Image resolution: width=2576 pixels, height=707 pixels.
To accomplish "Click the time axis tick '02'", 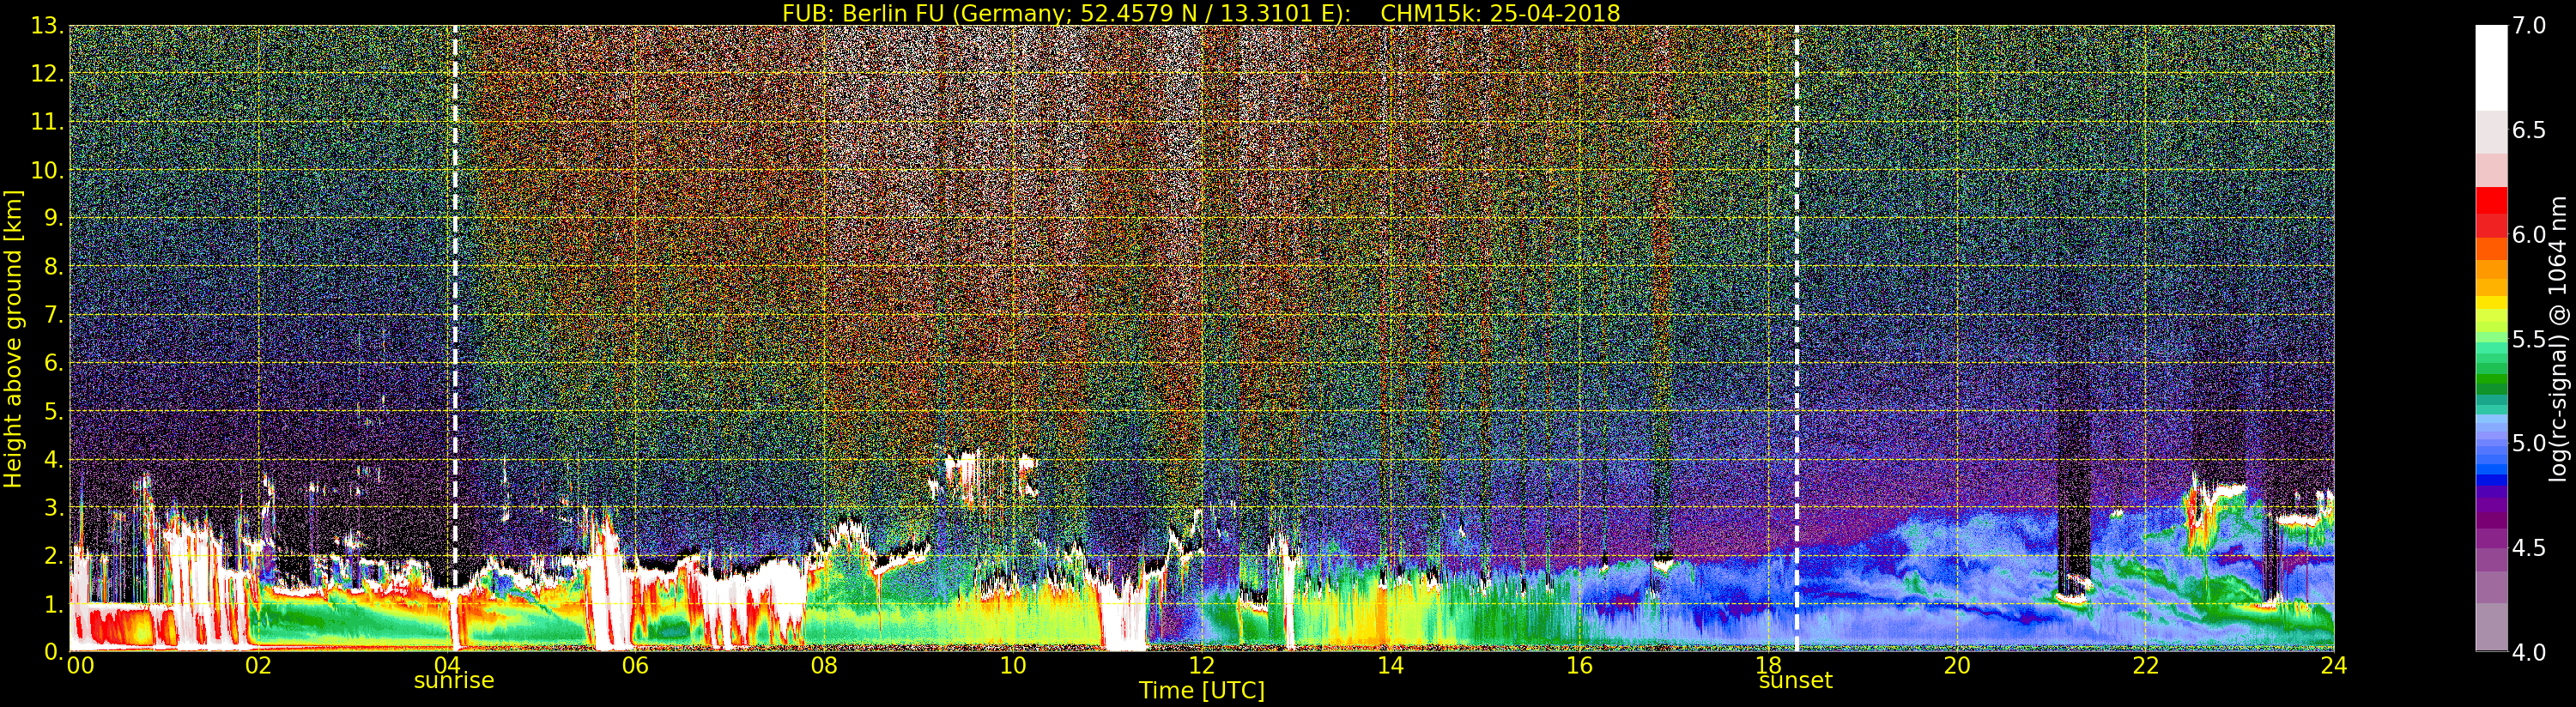I will click(x=258, y=665).
